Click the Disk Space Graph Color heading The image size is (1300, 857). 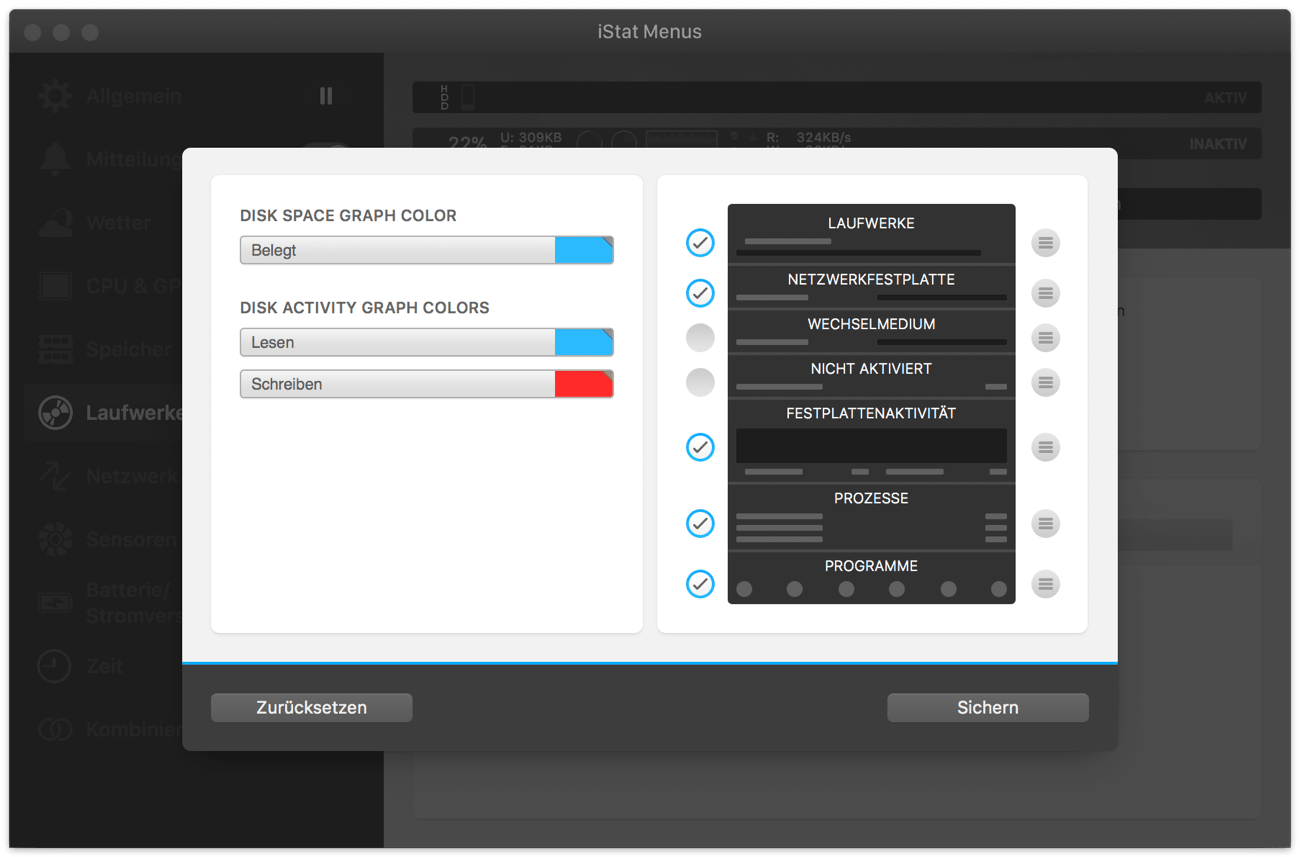tap(348, 215)
